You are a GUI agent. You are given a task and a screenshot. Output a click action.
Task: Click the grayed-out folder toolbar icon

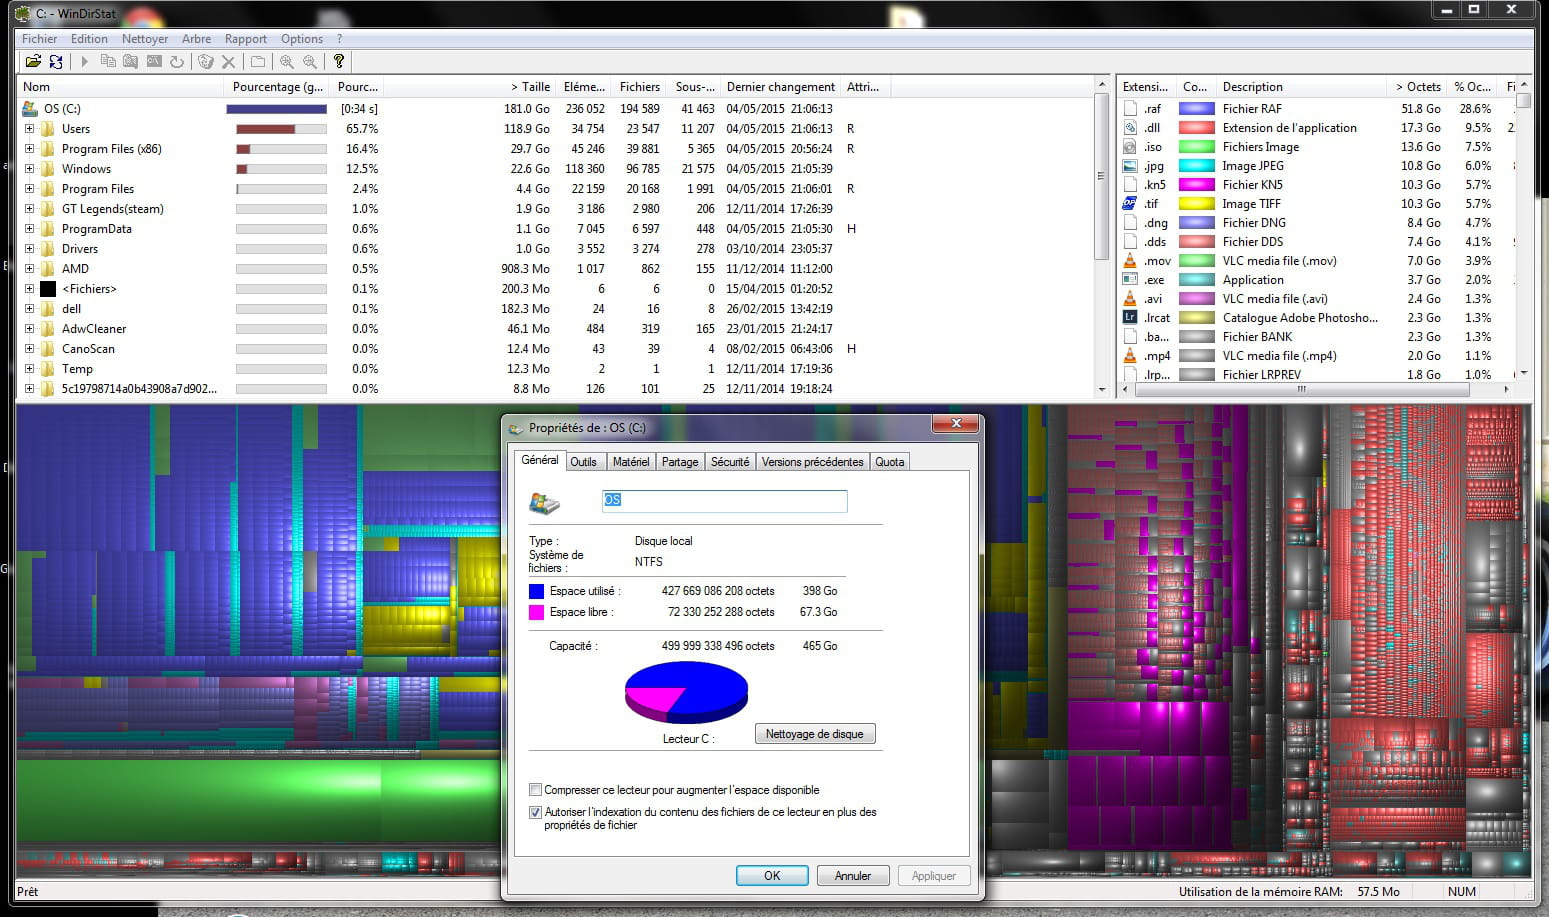pos(258,62)
